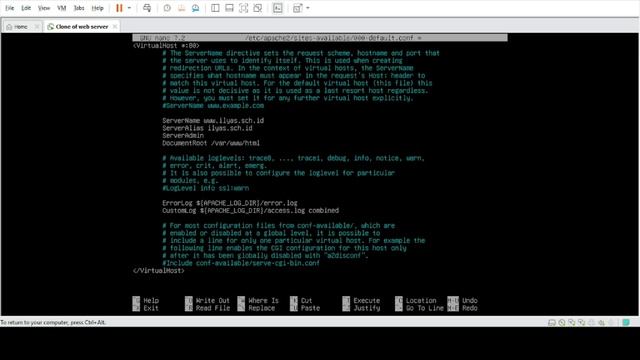Toggle the thumbnail bar view
The height and width of the screenshot is (360, 640).
tap(229, 8)
